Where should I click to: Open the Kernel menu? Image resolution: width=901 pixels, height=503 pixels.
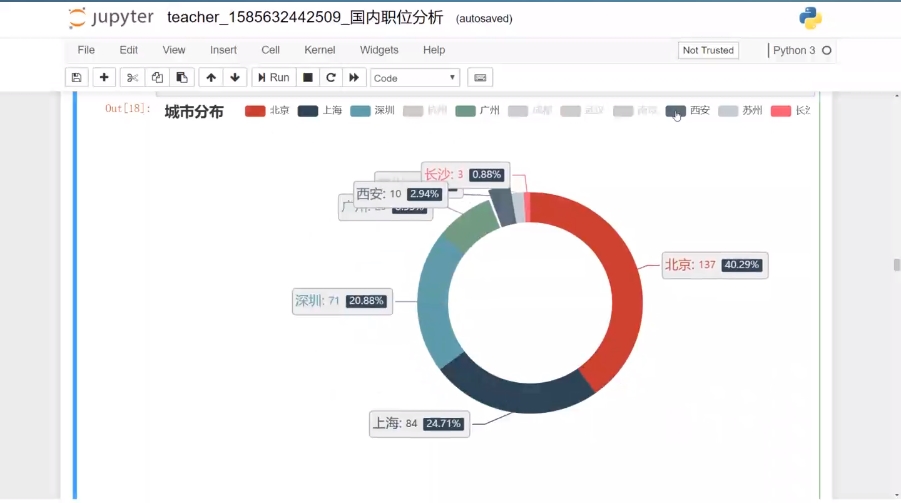(320, 50)
